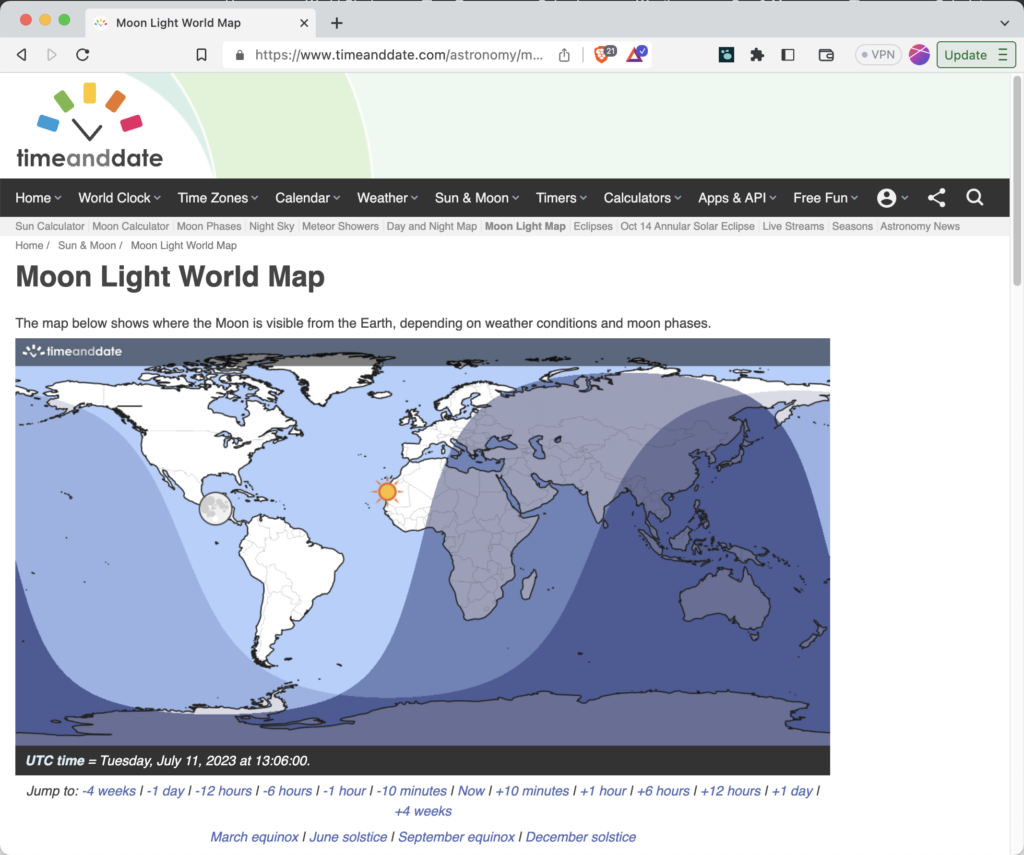Open the site search magnifier icon
Screen dimensions: 1024x855
pyautogui.click(x=974, y=197)
